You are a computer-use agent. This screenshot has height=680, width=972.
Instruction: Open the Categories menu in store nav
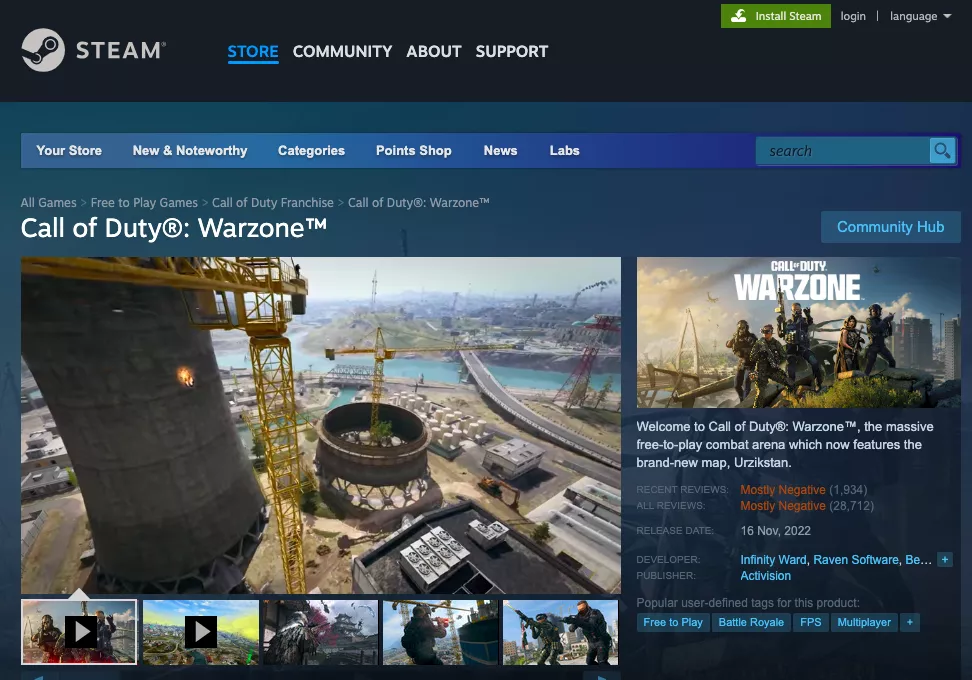[311, 151]
